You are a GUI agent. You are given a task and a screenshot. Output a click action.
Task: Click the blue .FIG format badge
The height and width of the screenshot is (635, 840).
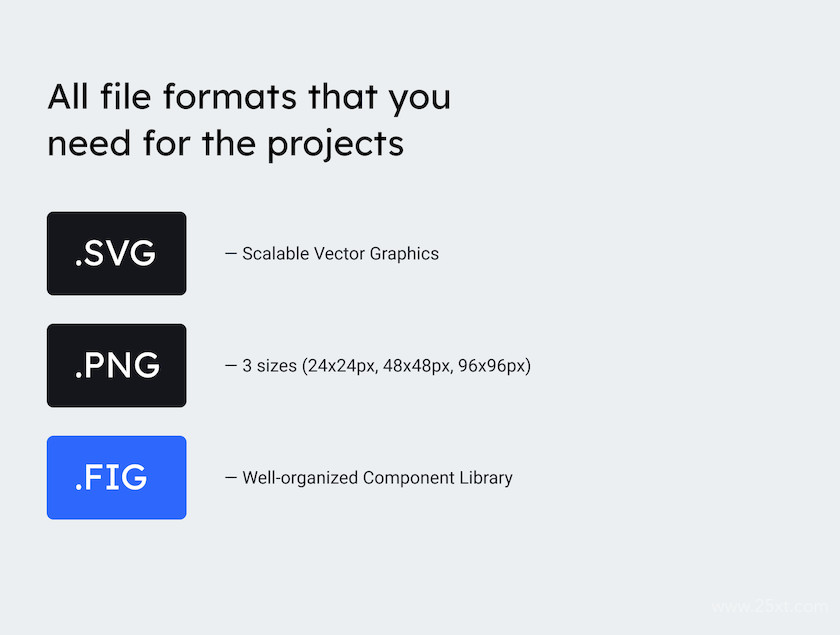117,477
